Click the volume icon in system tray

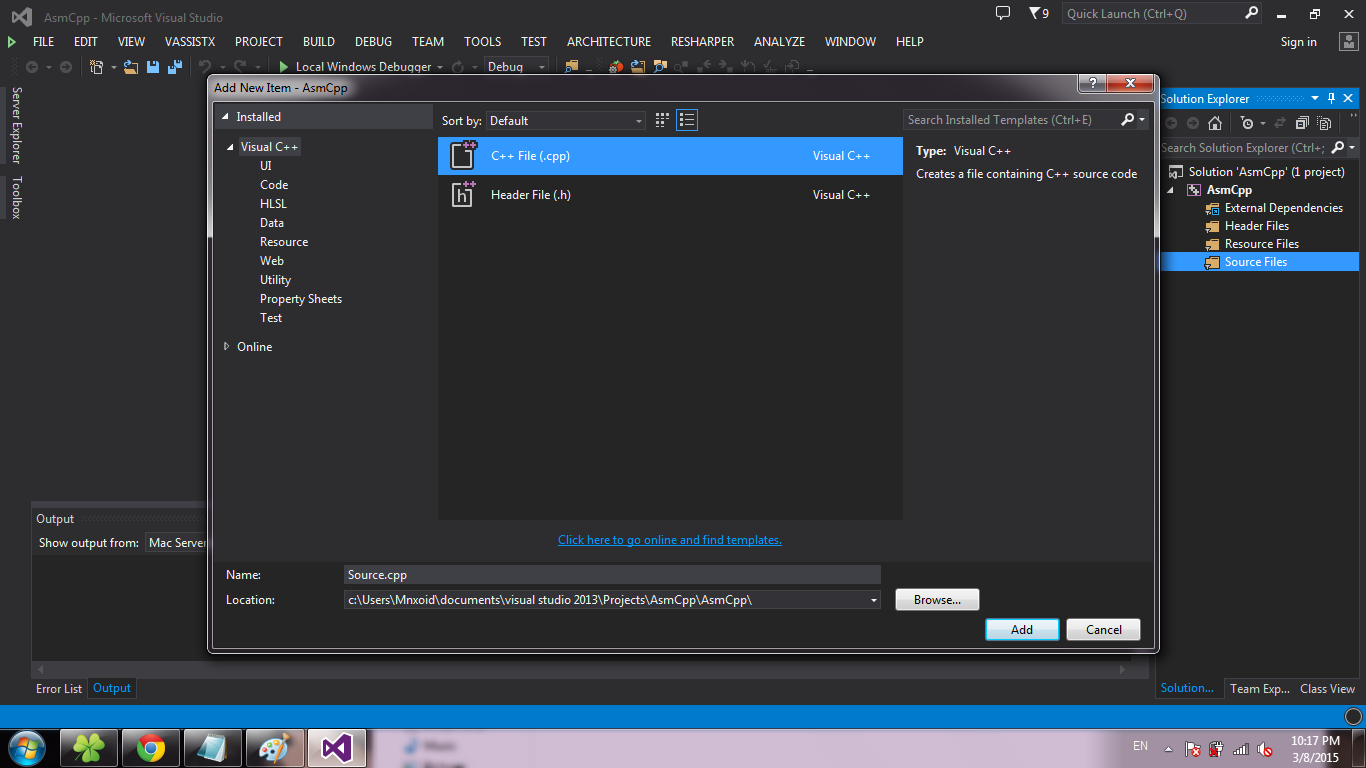coord(1265,749)
